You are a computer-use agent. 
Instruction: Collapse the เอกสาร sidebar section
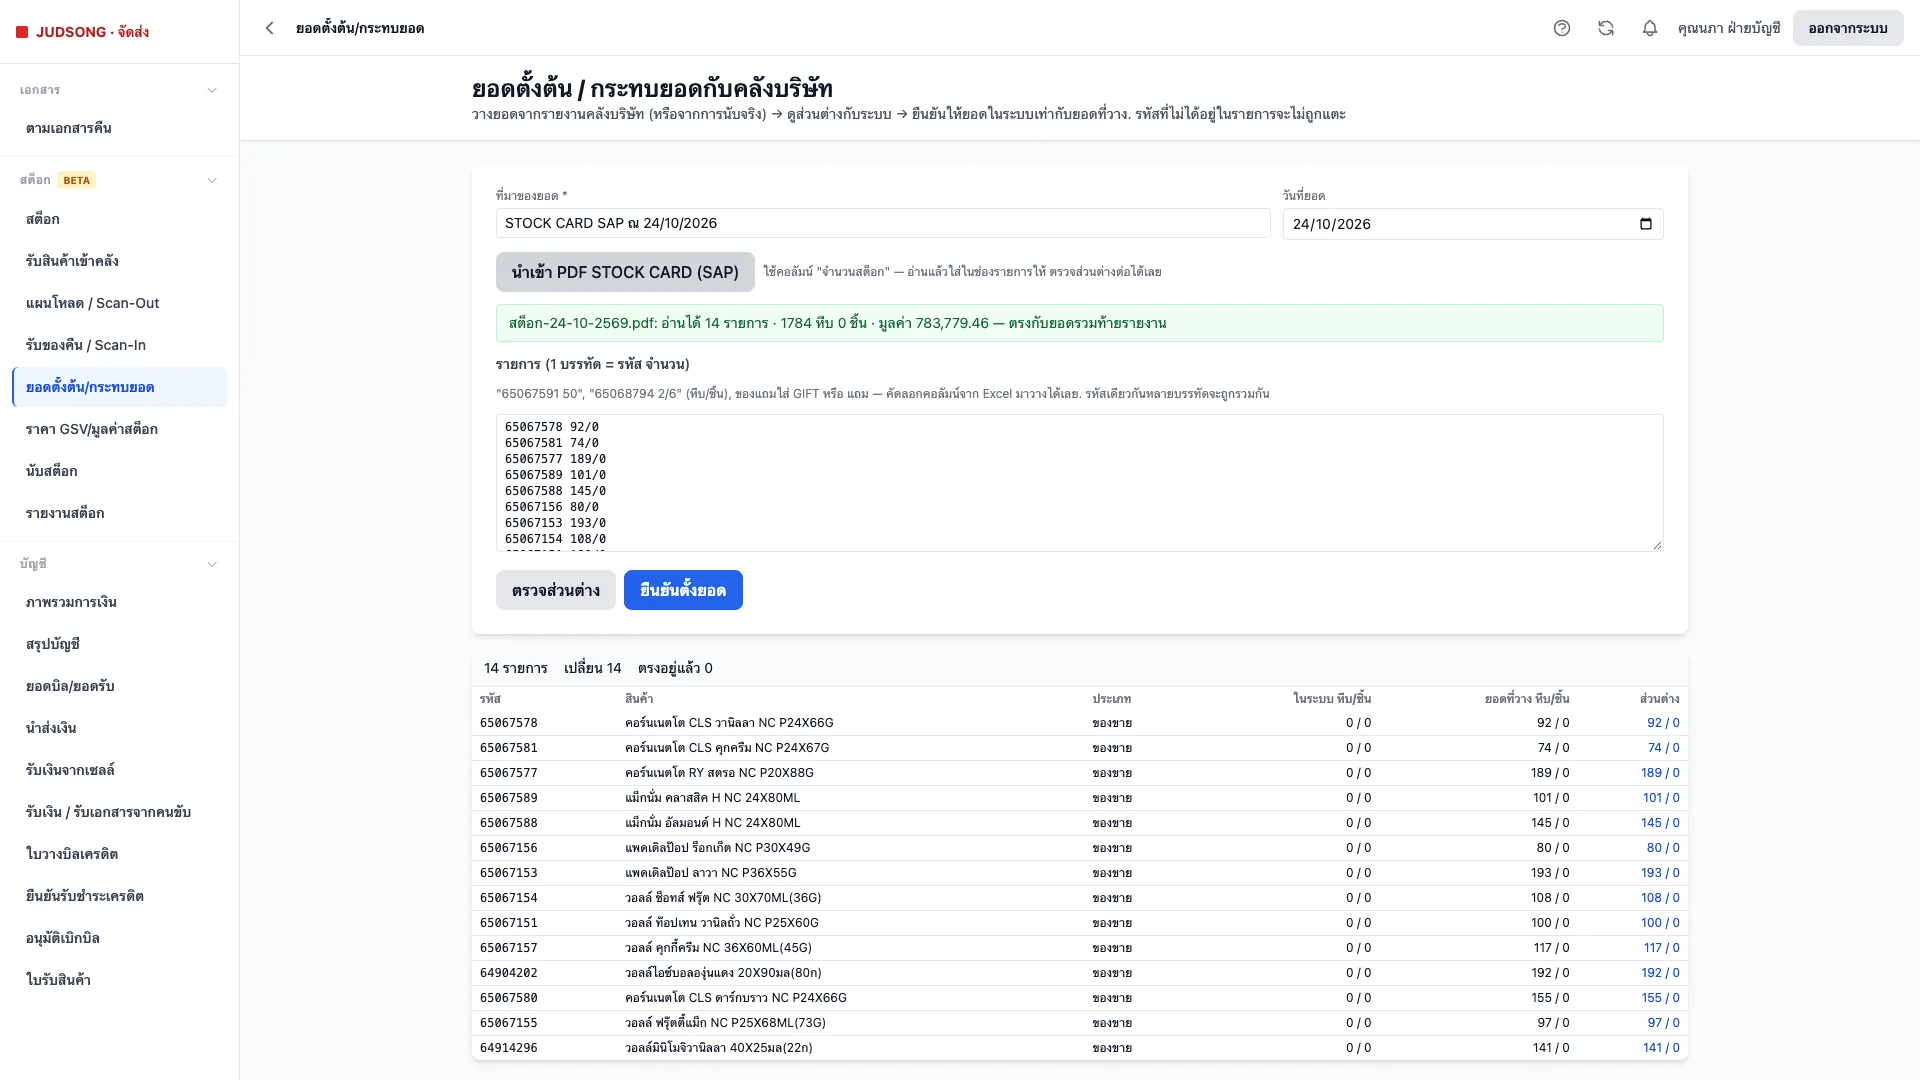point(212,90)
